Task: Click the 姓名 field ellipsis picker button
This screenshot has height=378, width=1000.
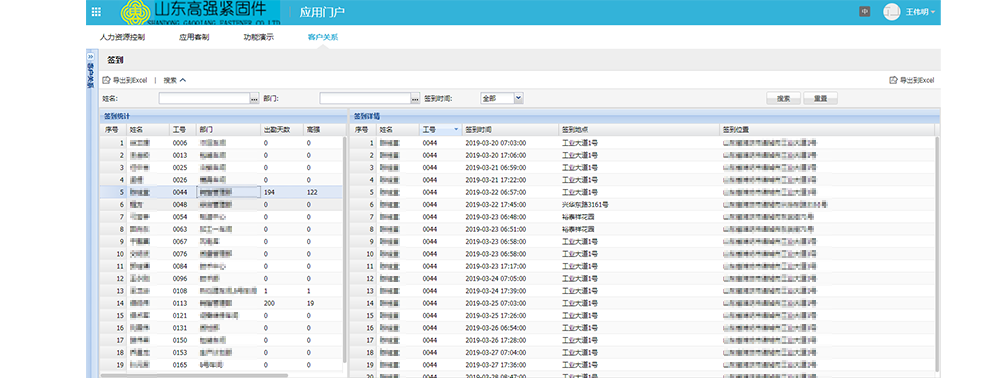Action: pyautogui.click(x=254, y=99)
